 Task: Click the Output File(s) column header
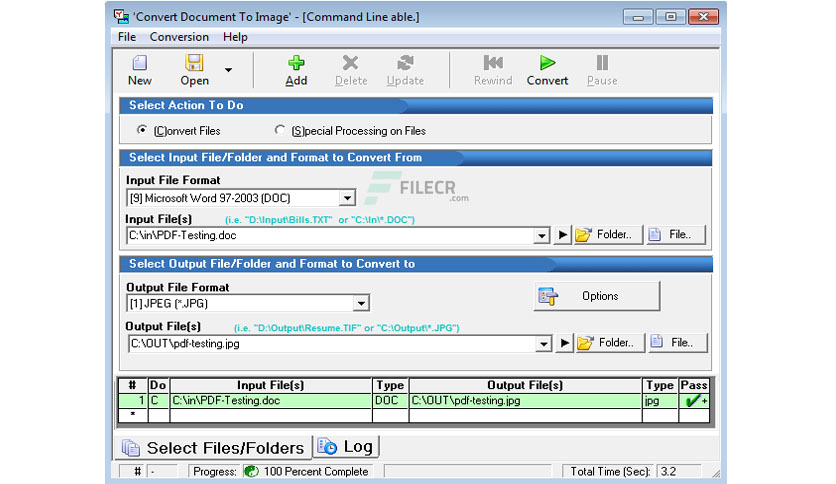coord(525,385)
